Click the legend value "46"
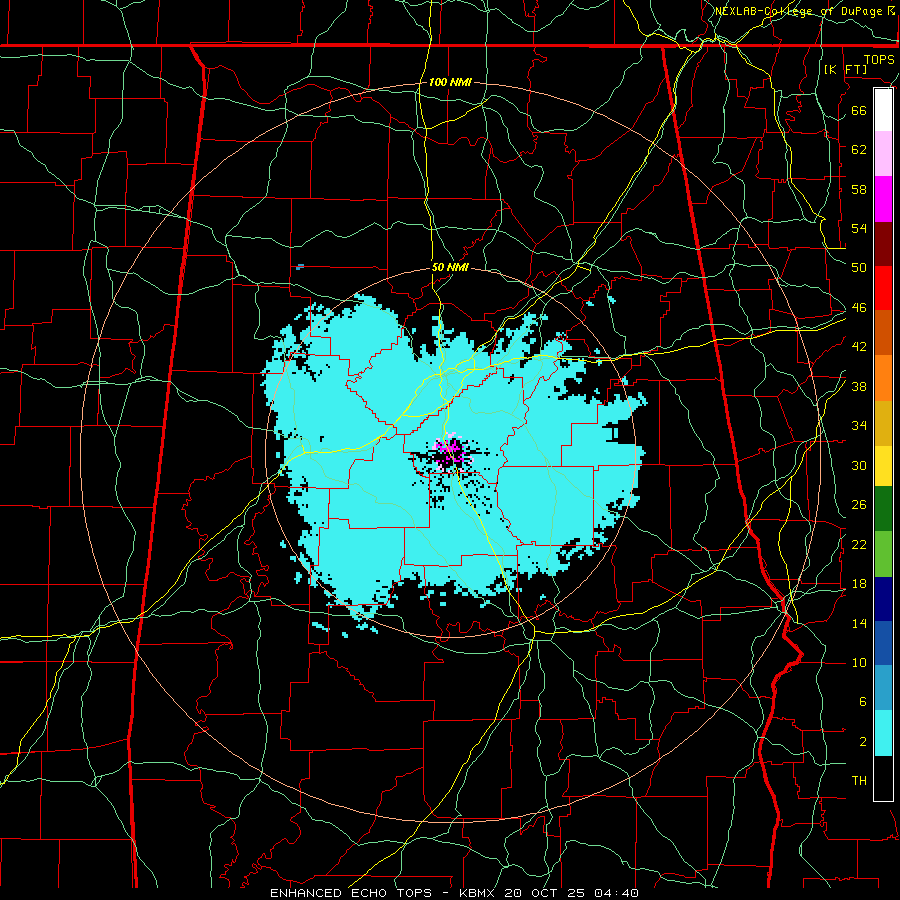The height and width of the screenshot is (900, 900). (x=859, y=308)
